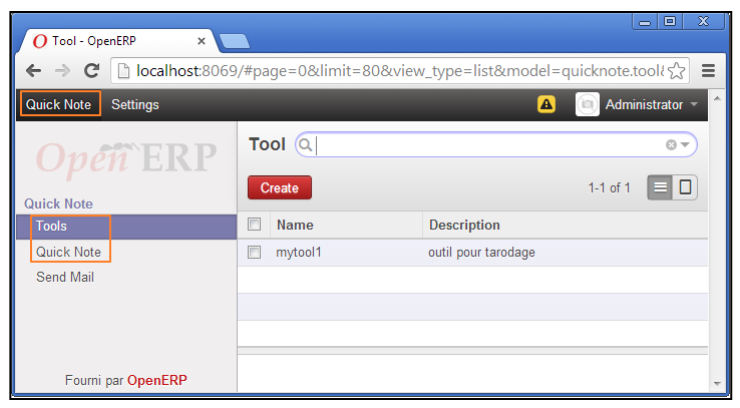
Task: Click the browser forward arrow
Action: [x=62, y=71]
